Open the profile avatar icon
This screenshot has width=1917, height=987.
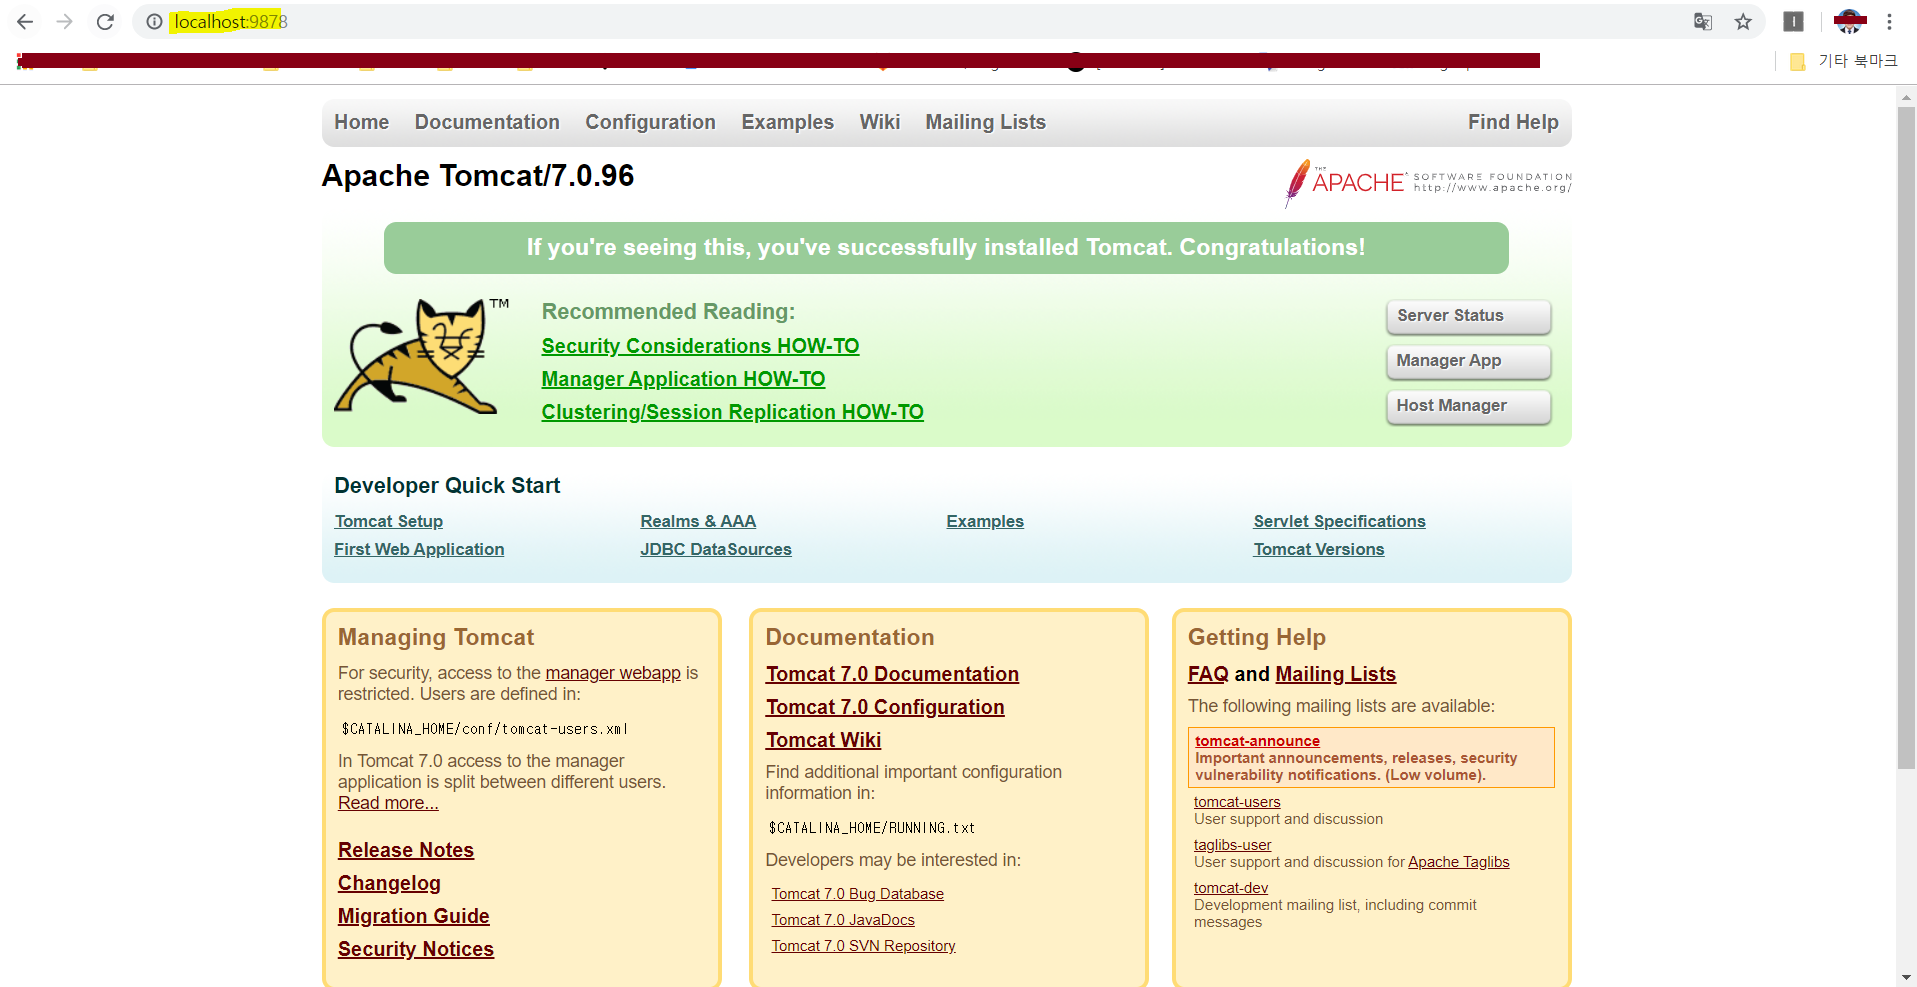1850,21
